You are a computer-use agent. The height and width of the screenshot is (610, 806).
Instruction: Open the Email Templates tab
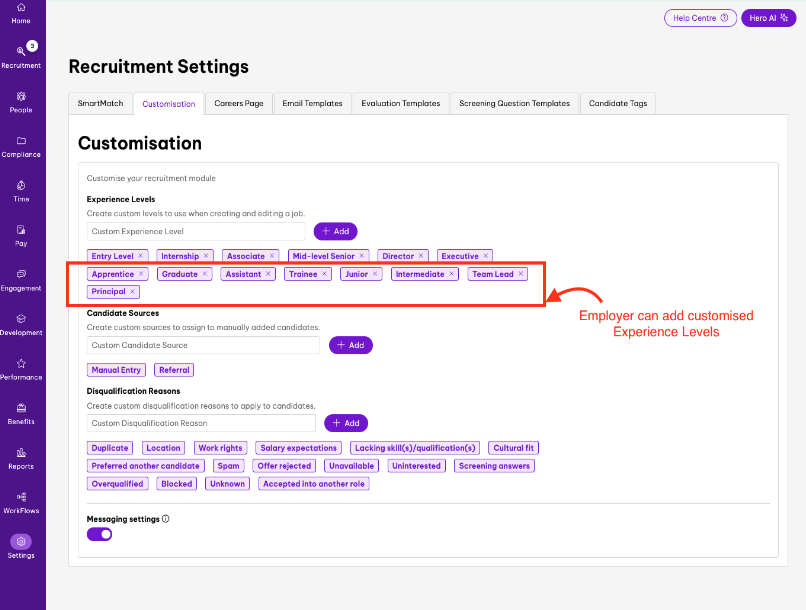coord(313,103)
